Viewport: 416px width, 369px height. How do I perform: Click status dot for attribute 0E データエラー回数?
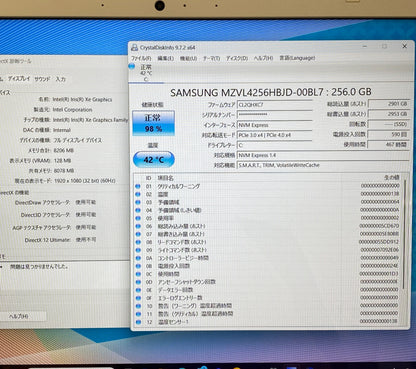coord(138,290)
